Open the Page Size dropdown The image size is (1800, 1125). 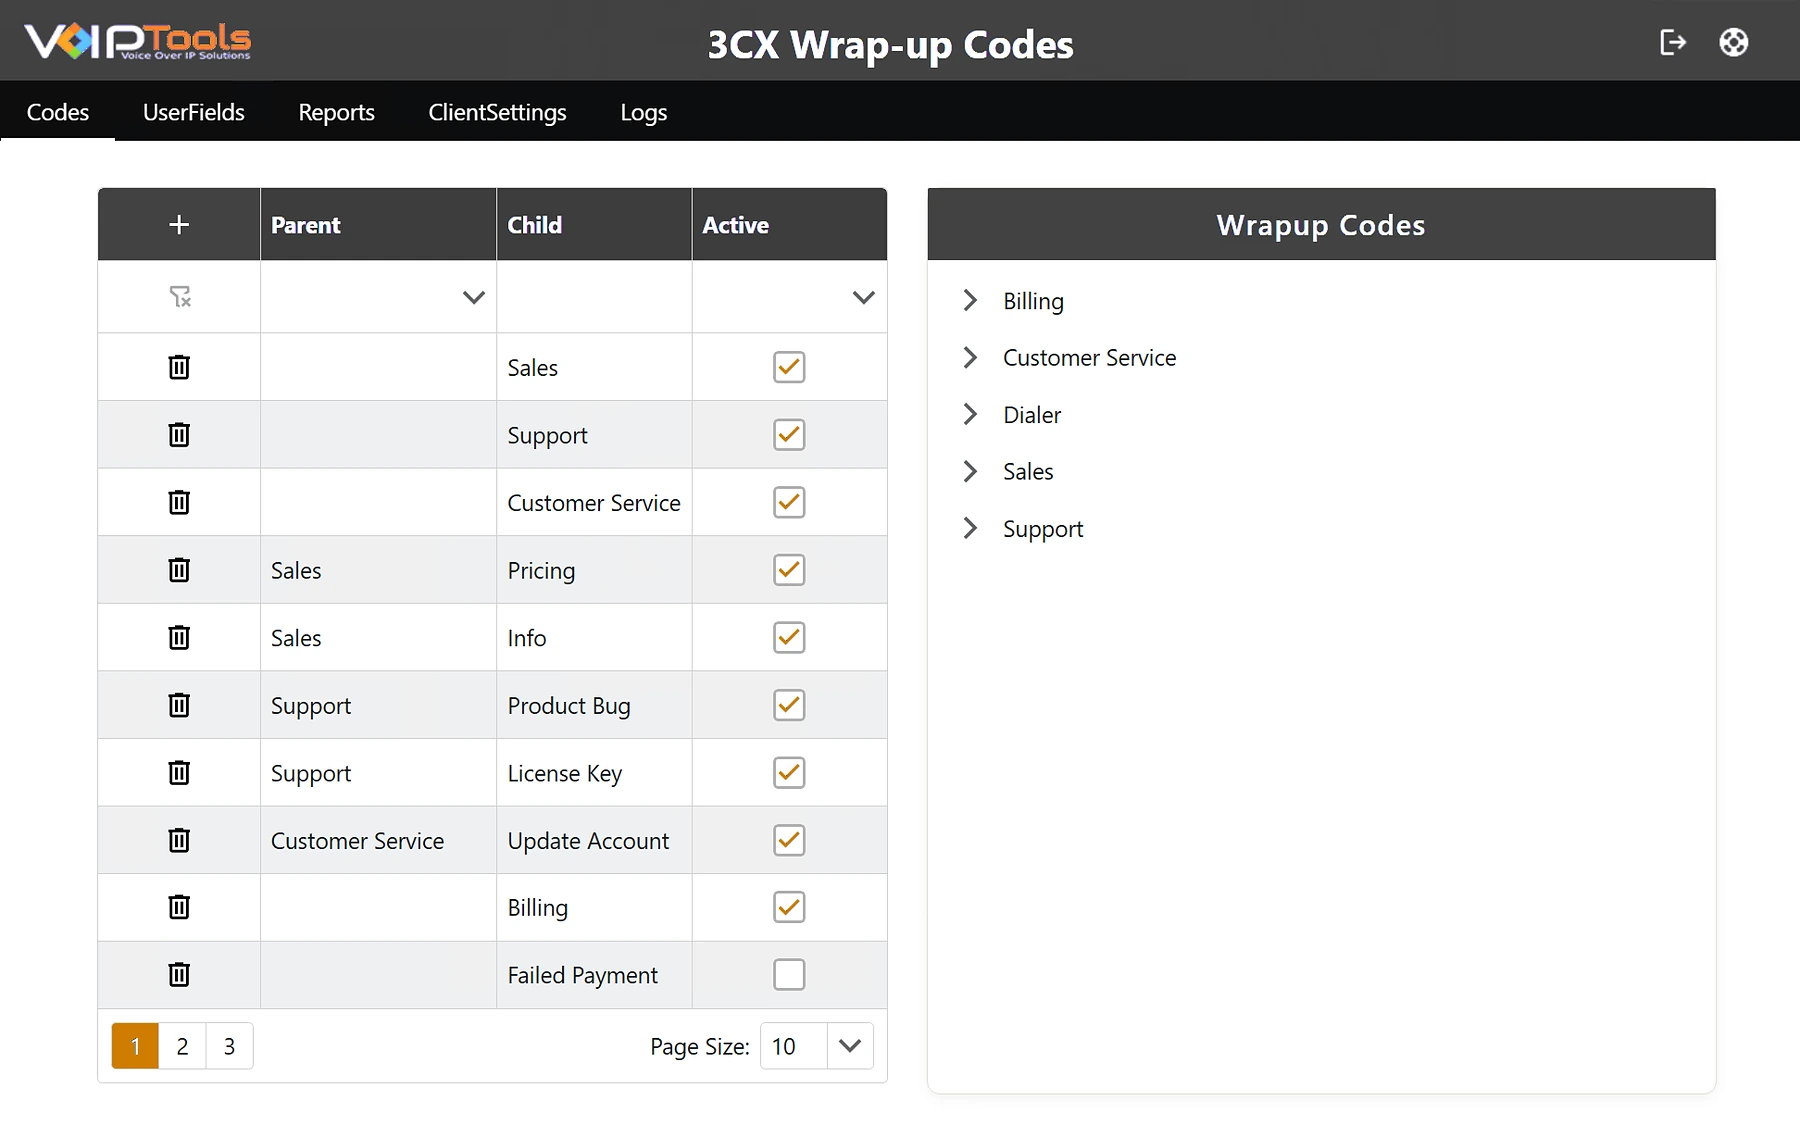(850, 1046)
